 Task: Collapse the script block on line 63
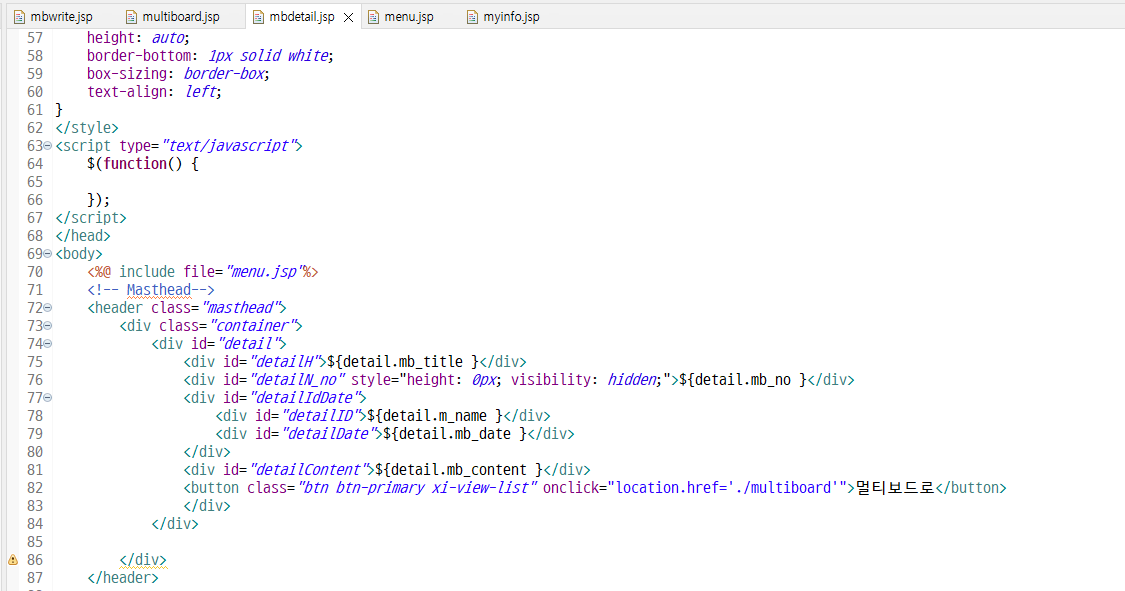48,146
